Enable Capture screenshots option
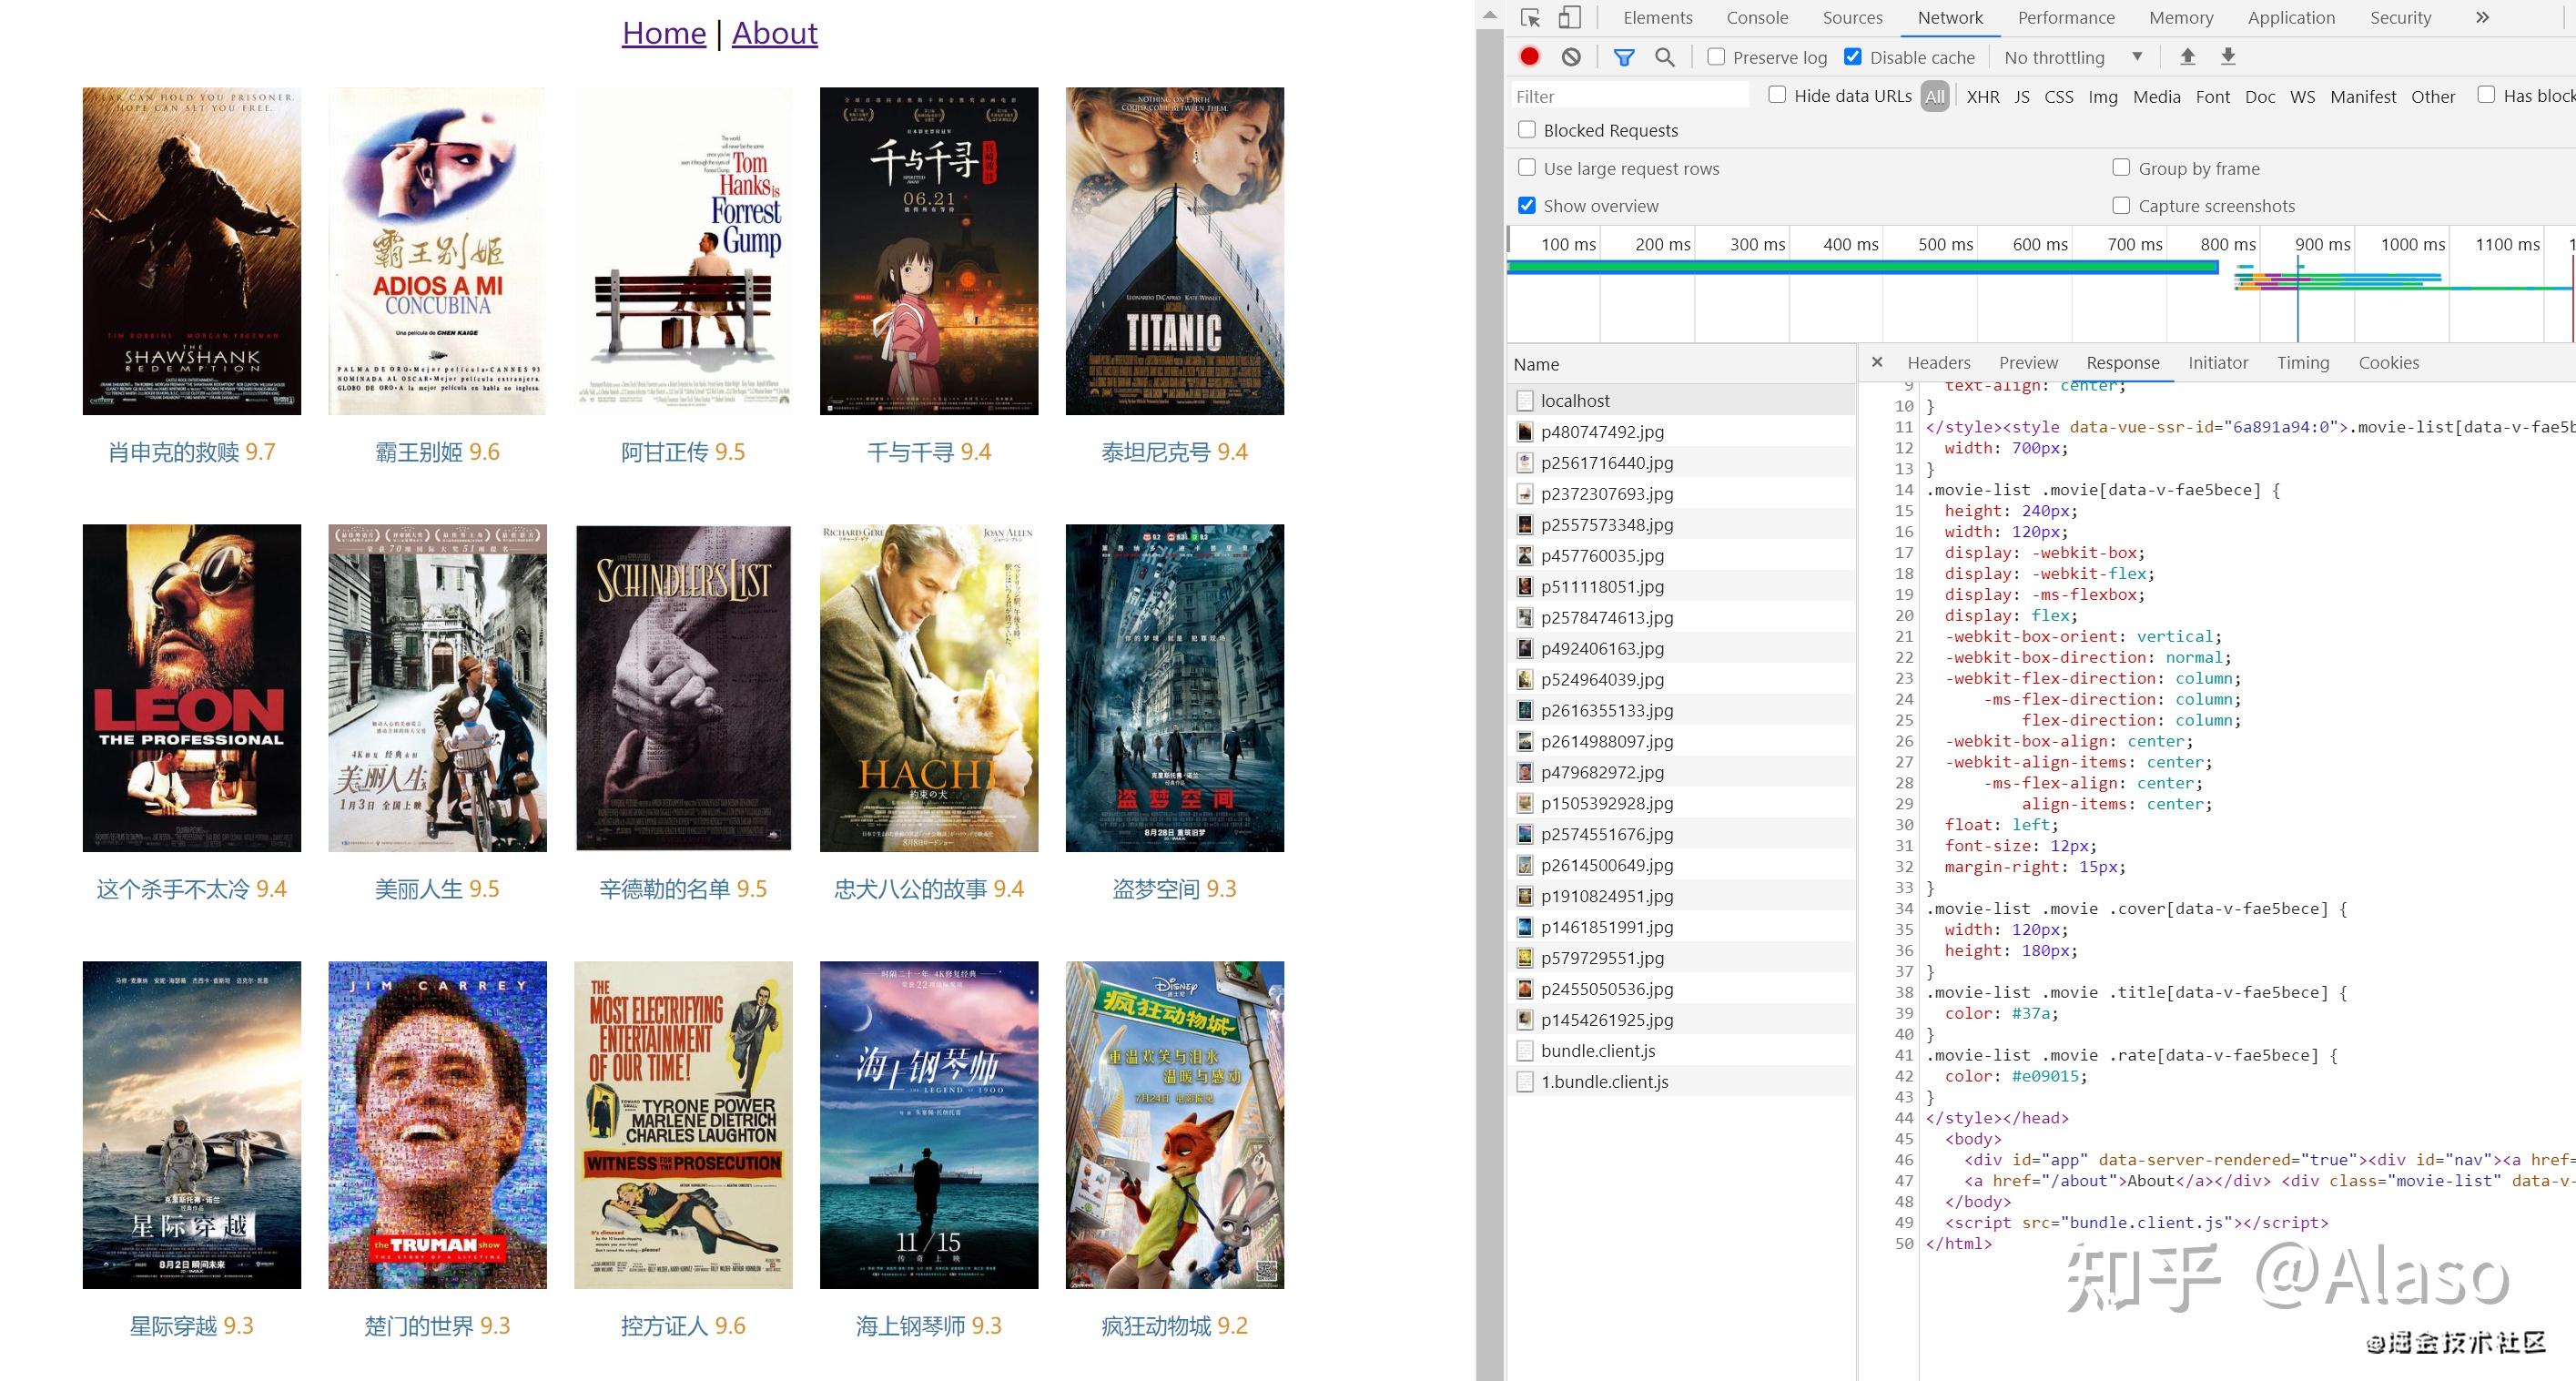 (2121, 205)
